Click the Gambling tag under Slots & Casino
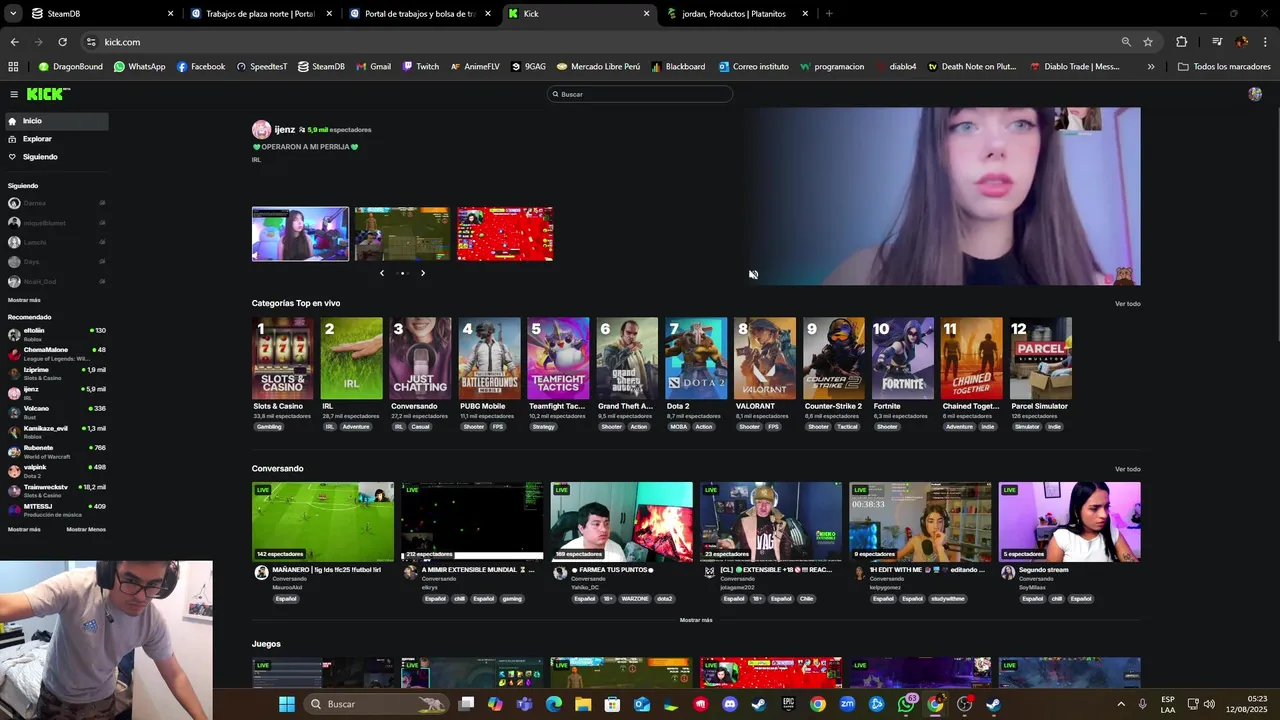 click(x=269, y=427)
